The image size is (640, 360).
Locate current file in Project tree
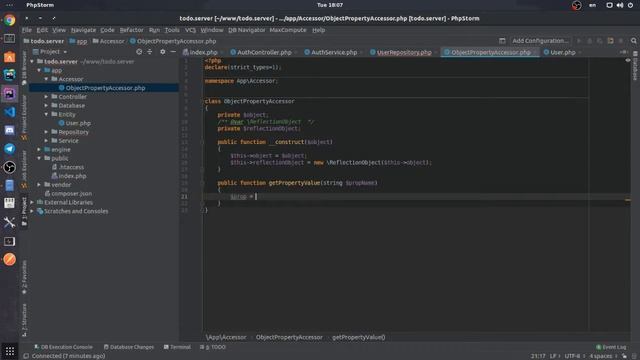click(139, 52)
